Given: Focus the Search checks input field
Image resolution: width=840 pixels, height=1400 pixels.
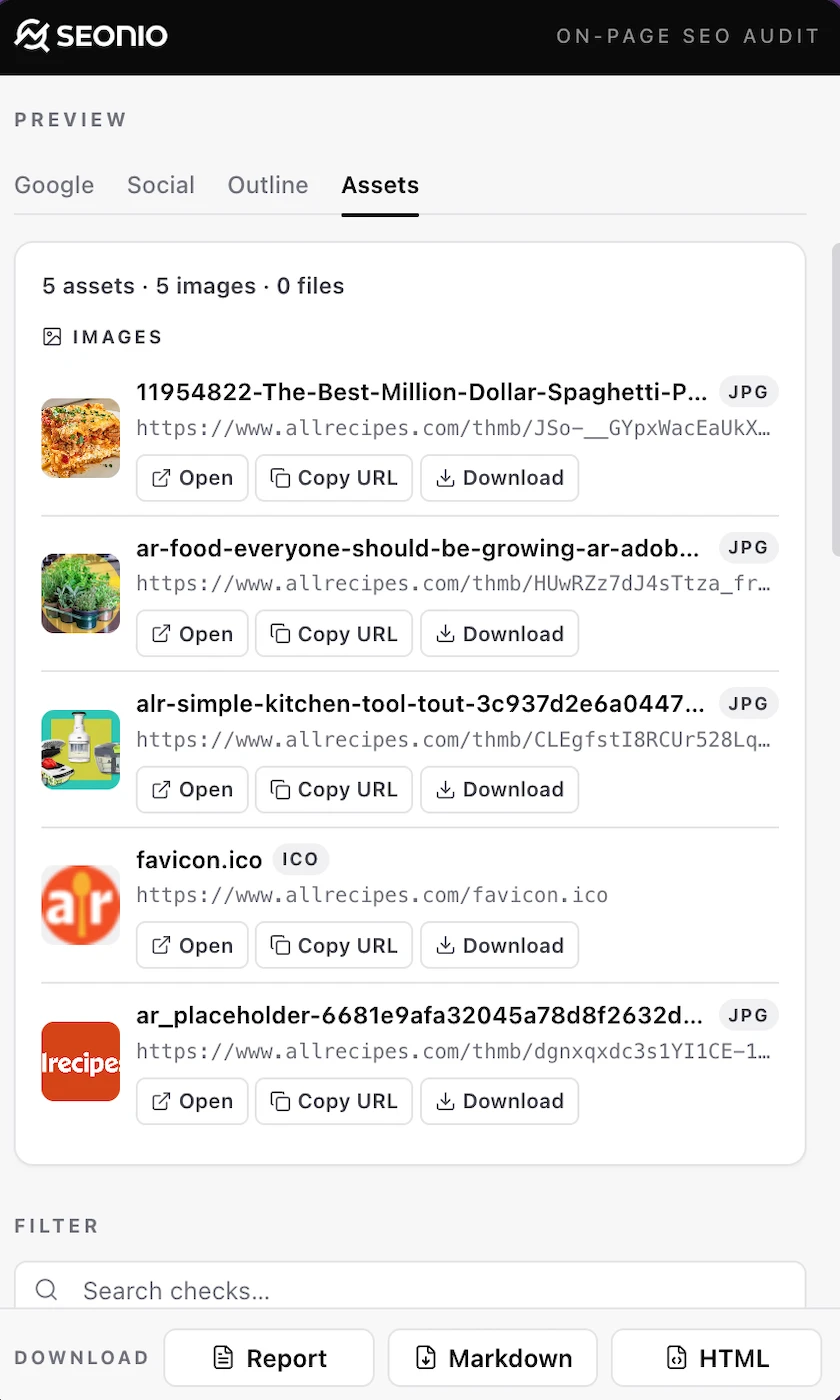Looking at the screenshot, I should click(x=410, y=1290).
